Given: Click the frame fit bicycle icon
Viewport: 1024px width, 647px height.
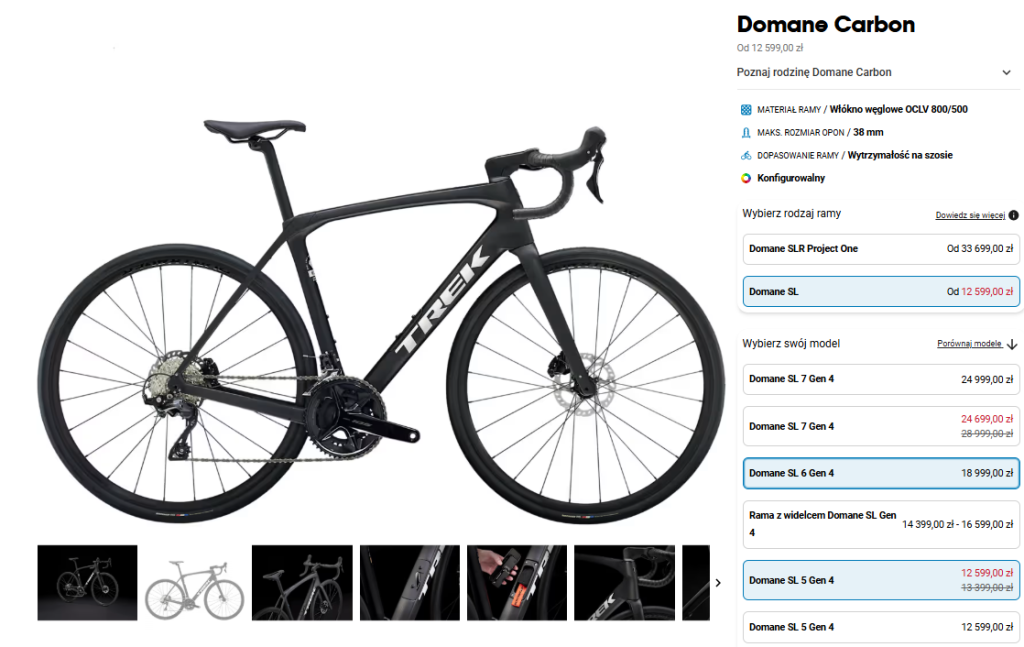Looking at the screenshot, I should (x=746, y=155).
